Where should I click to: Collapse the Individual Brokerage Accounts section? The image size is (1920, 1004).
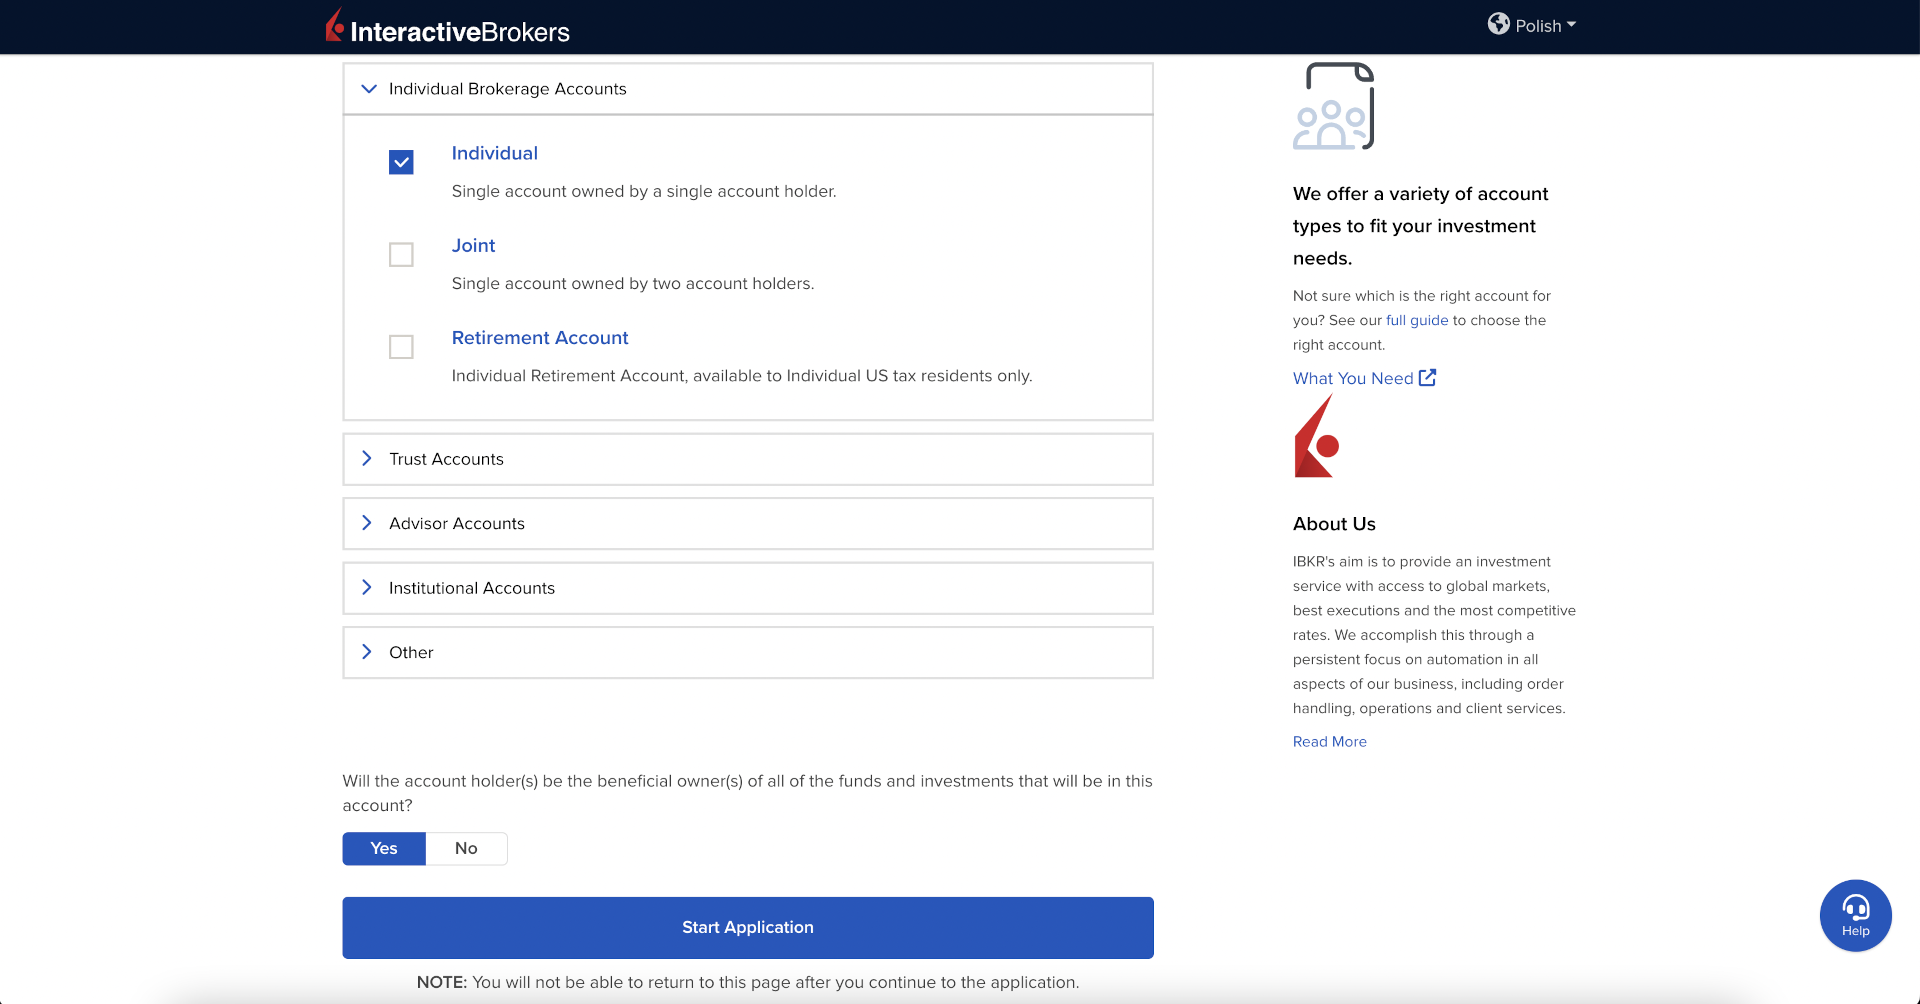click(x=369, y=89)
